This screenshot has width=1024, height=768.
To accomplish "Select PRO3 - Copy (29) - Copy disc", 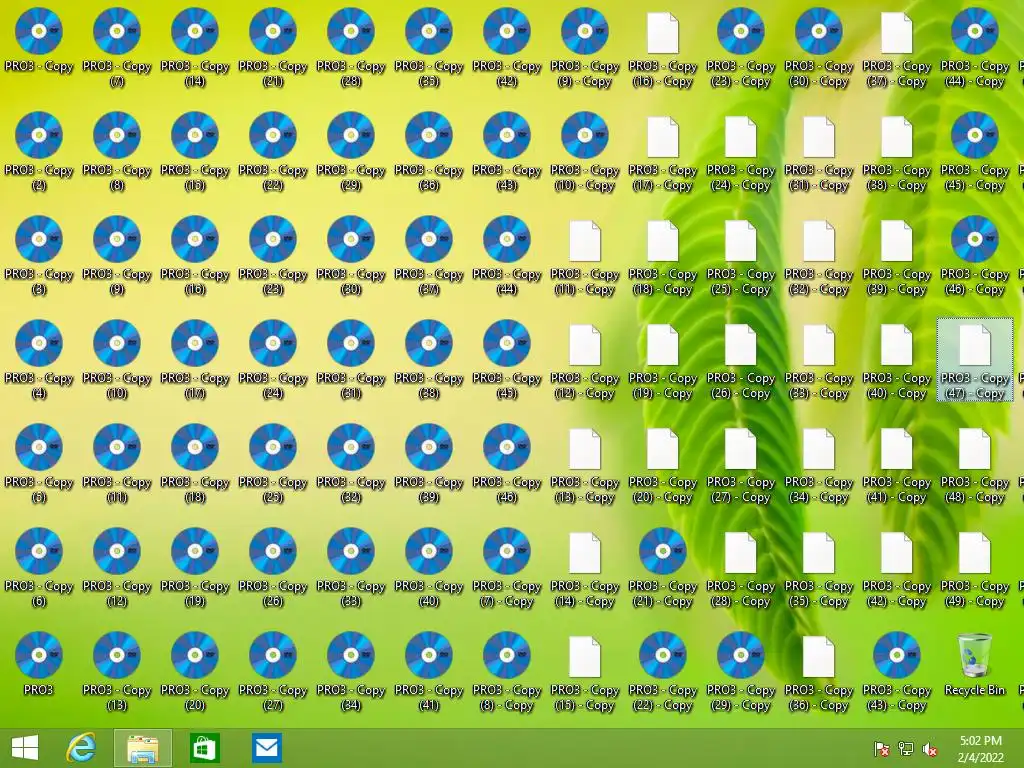I will (x=741, y=655).
